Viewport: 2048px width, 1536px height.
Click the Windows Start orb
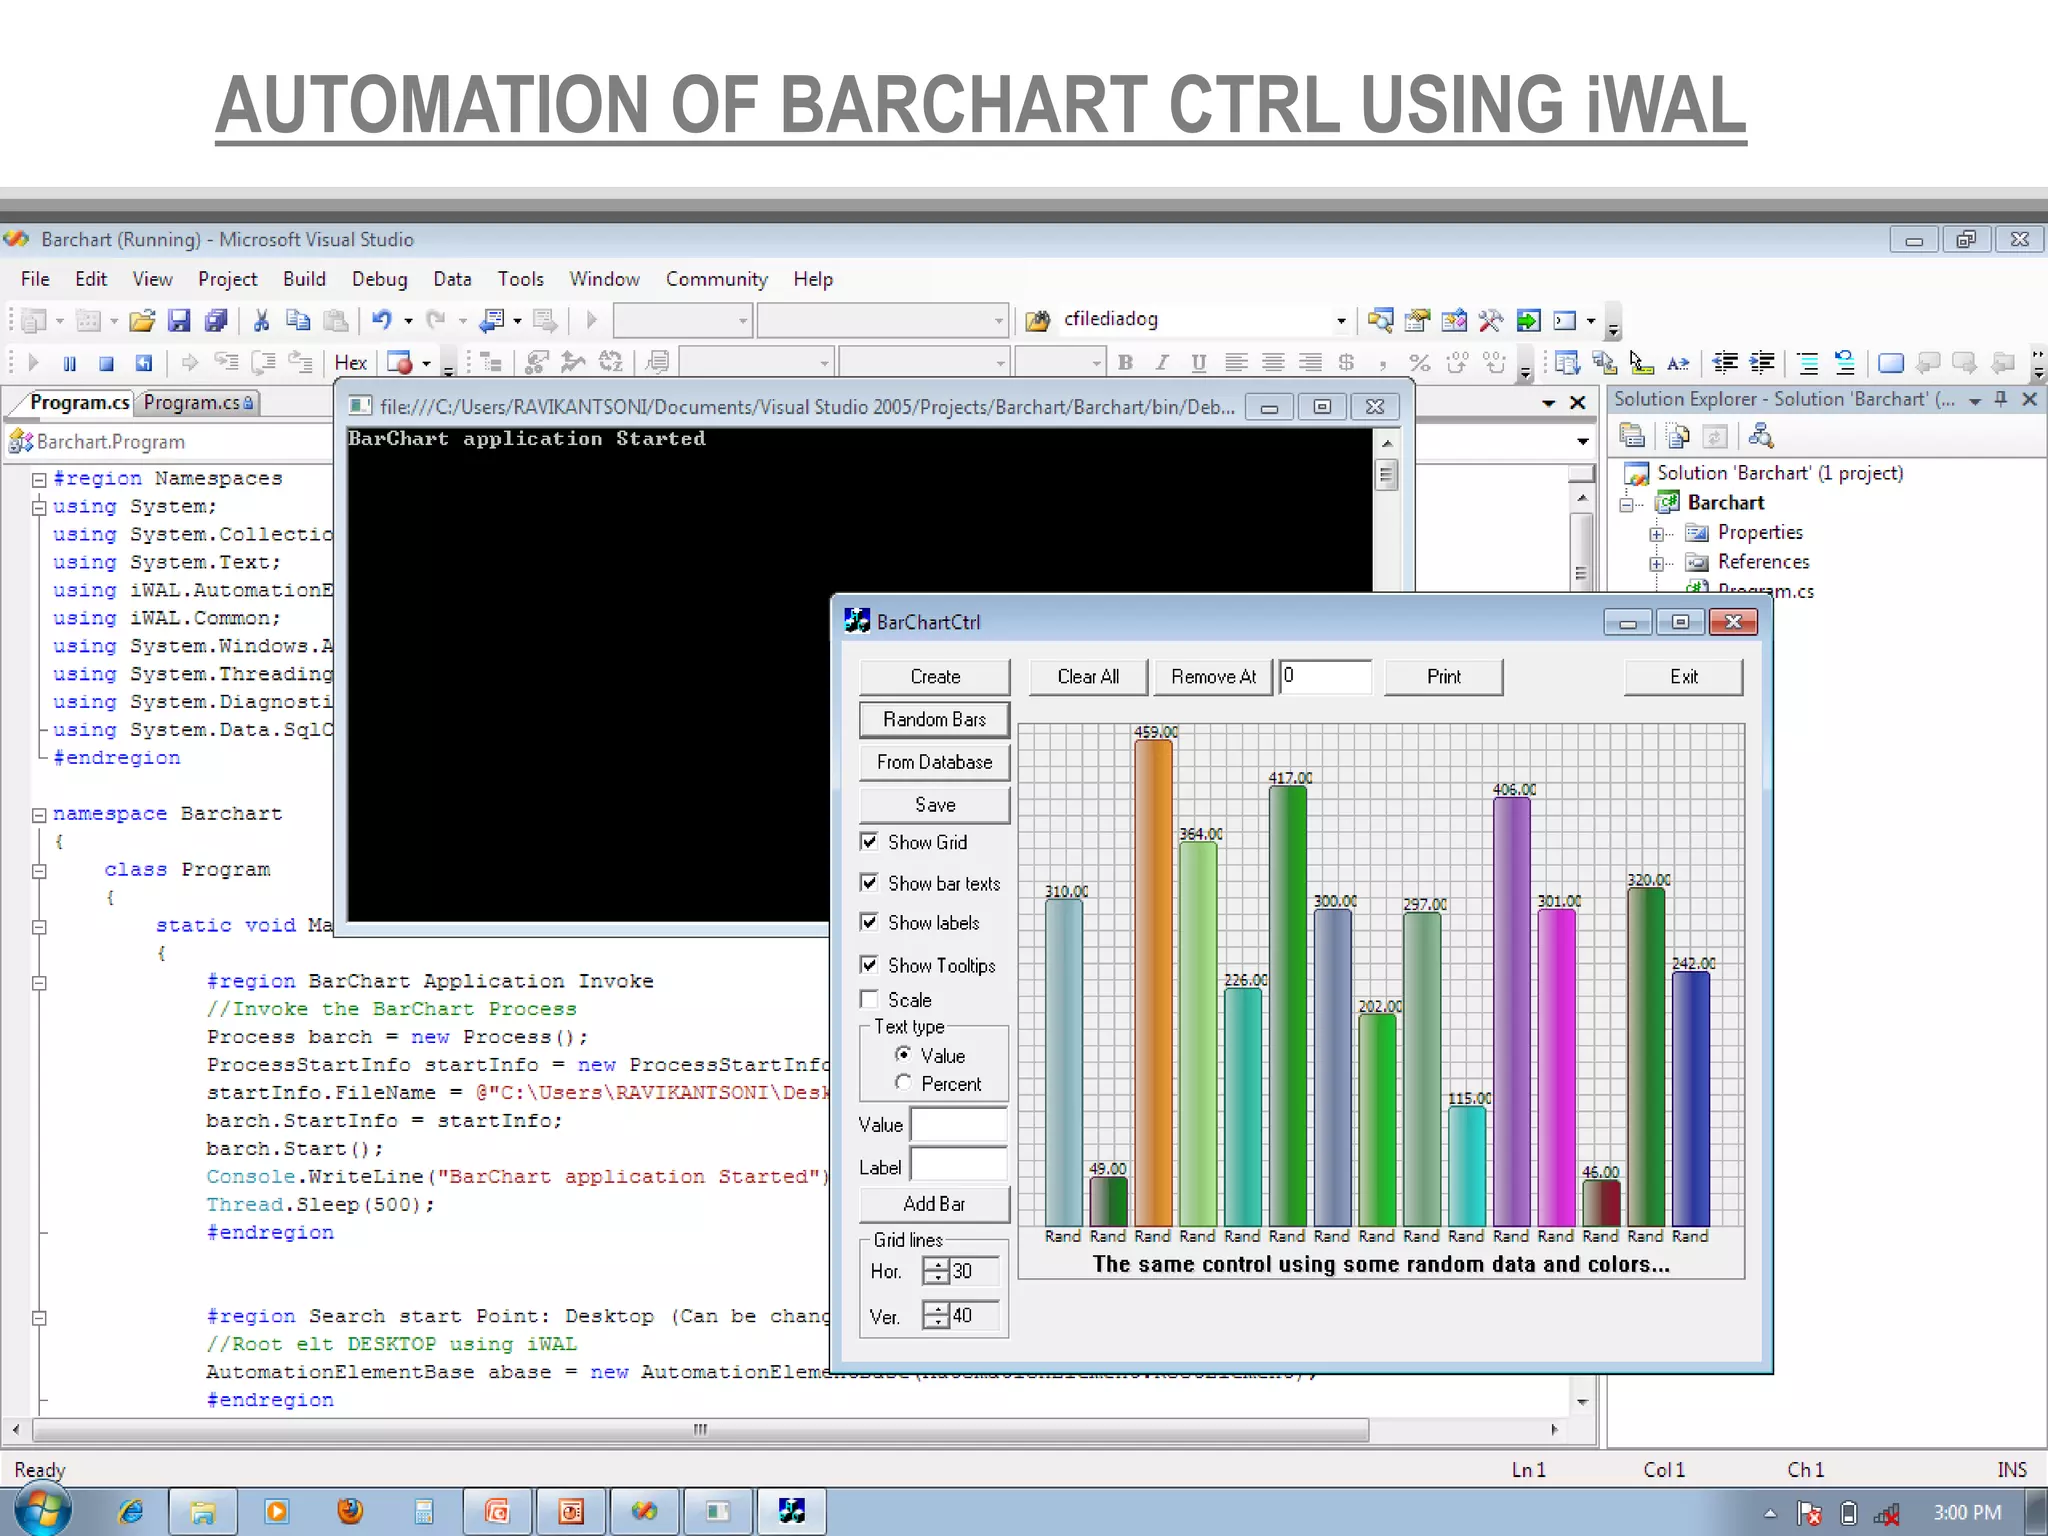[41, 1510]
